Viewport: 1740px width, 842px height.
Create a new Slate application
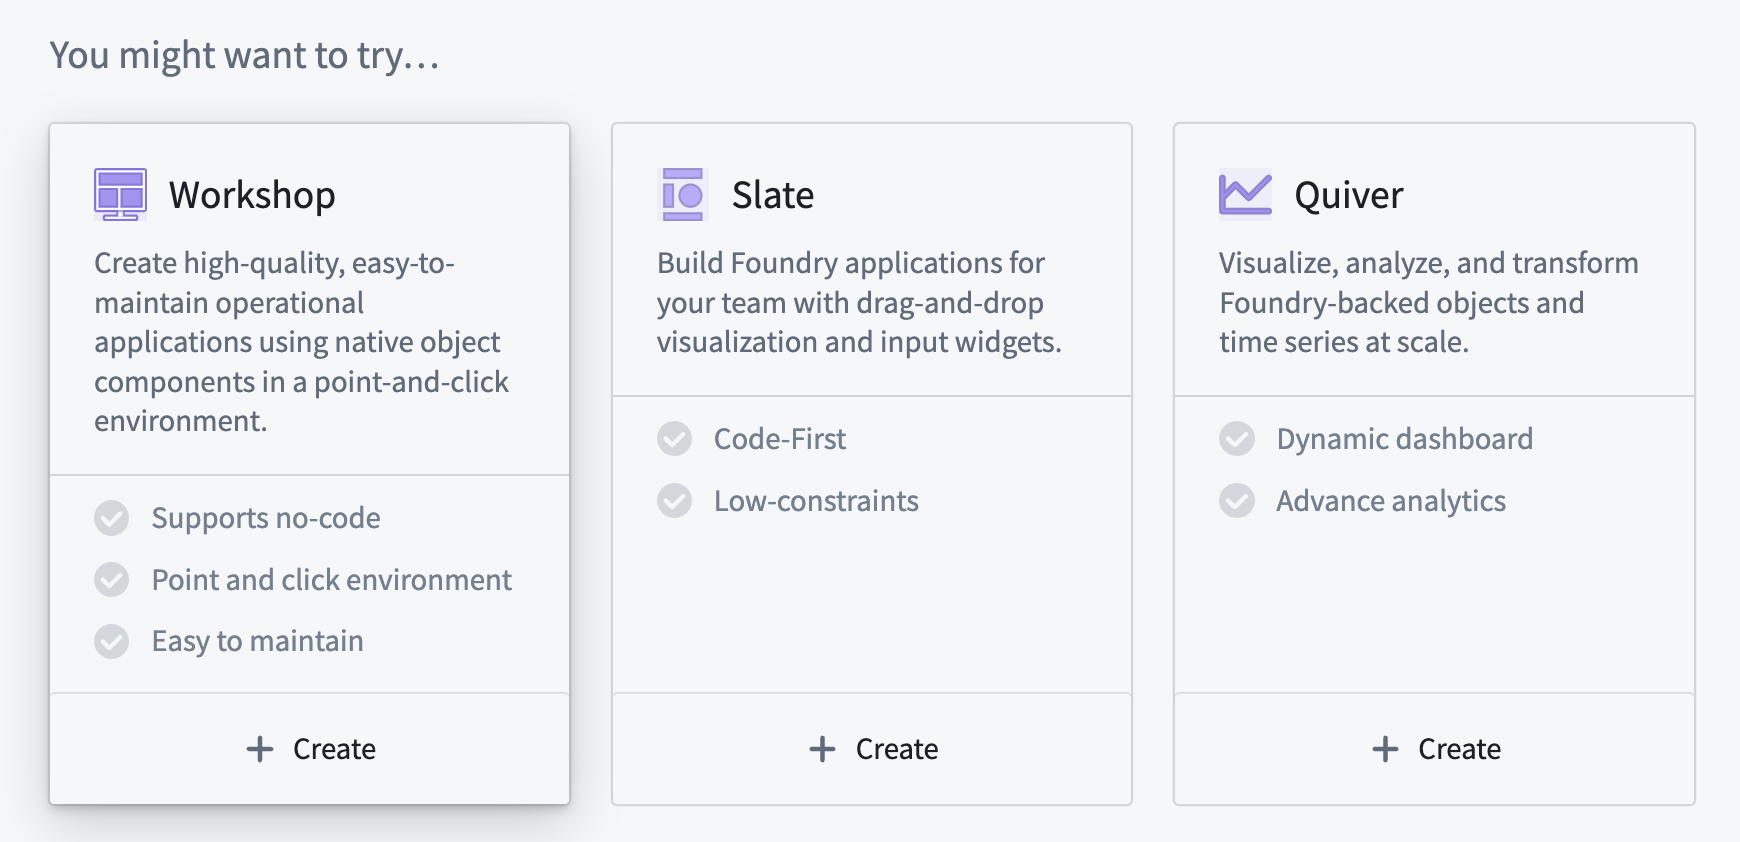872,749
